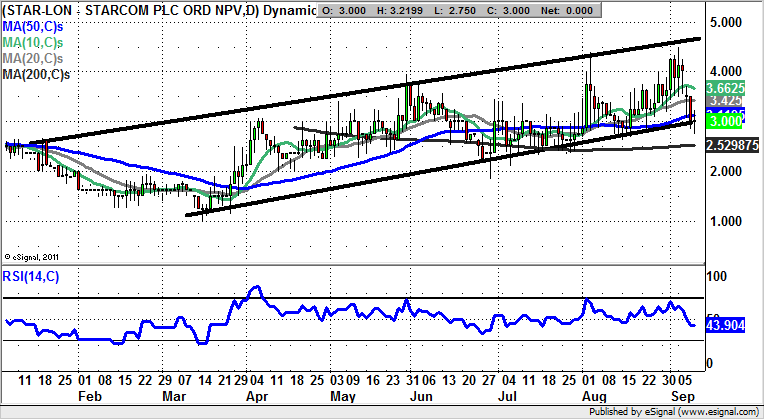Click the eSignal 2011 copyright notice
This screenshot has width=764, height=419.
[x=36, y=255]
